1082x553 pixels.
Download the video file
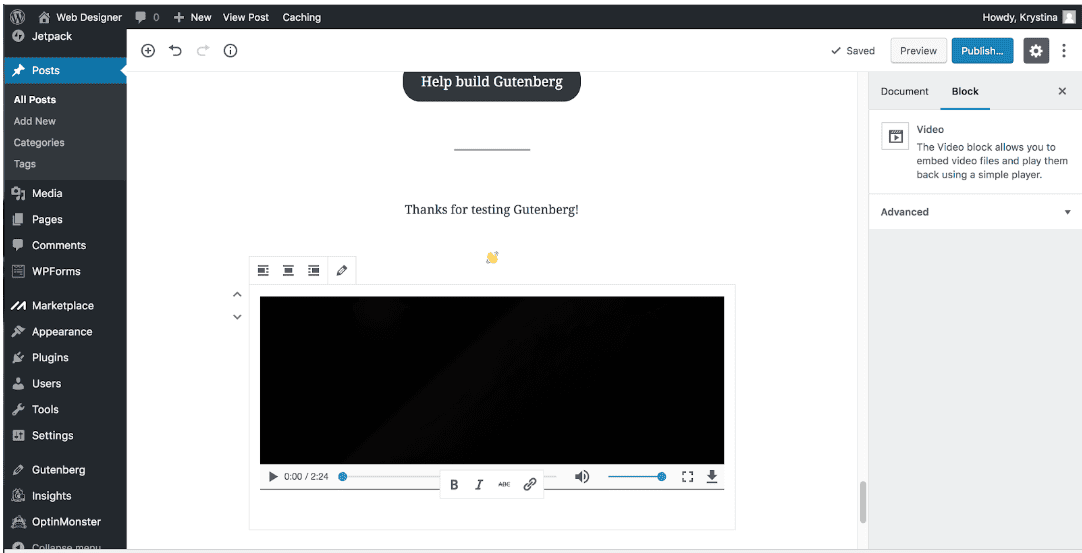pyautogui.click(x=712, y=477)
